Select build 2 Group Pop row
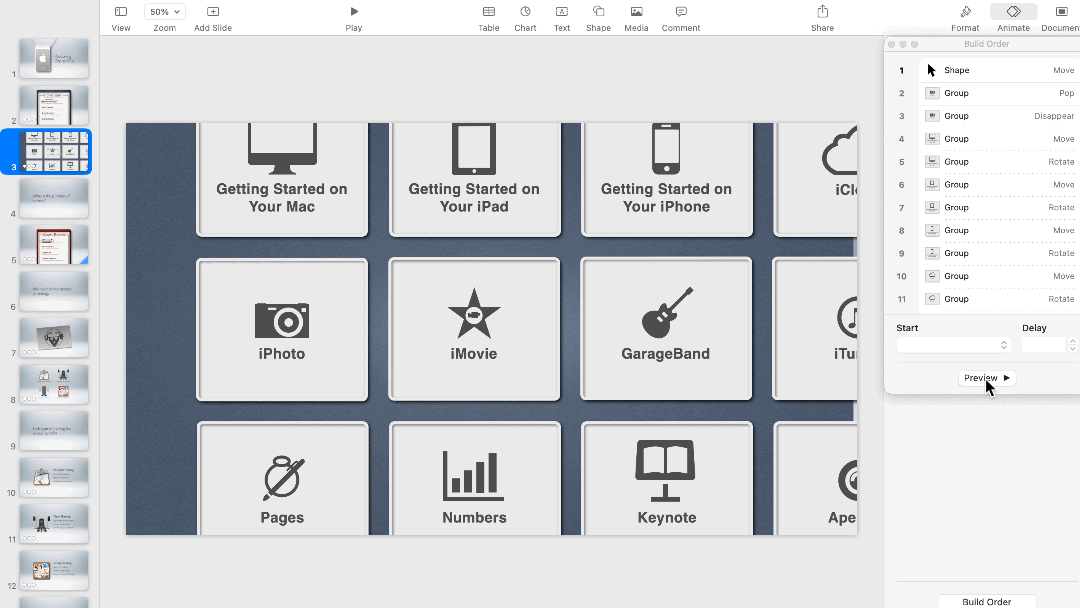The width and height of the screenshot is (1080, 608). pos(999,93)
